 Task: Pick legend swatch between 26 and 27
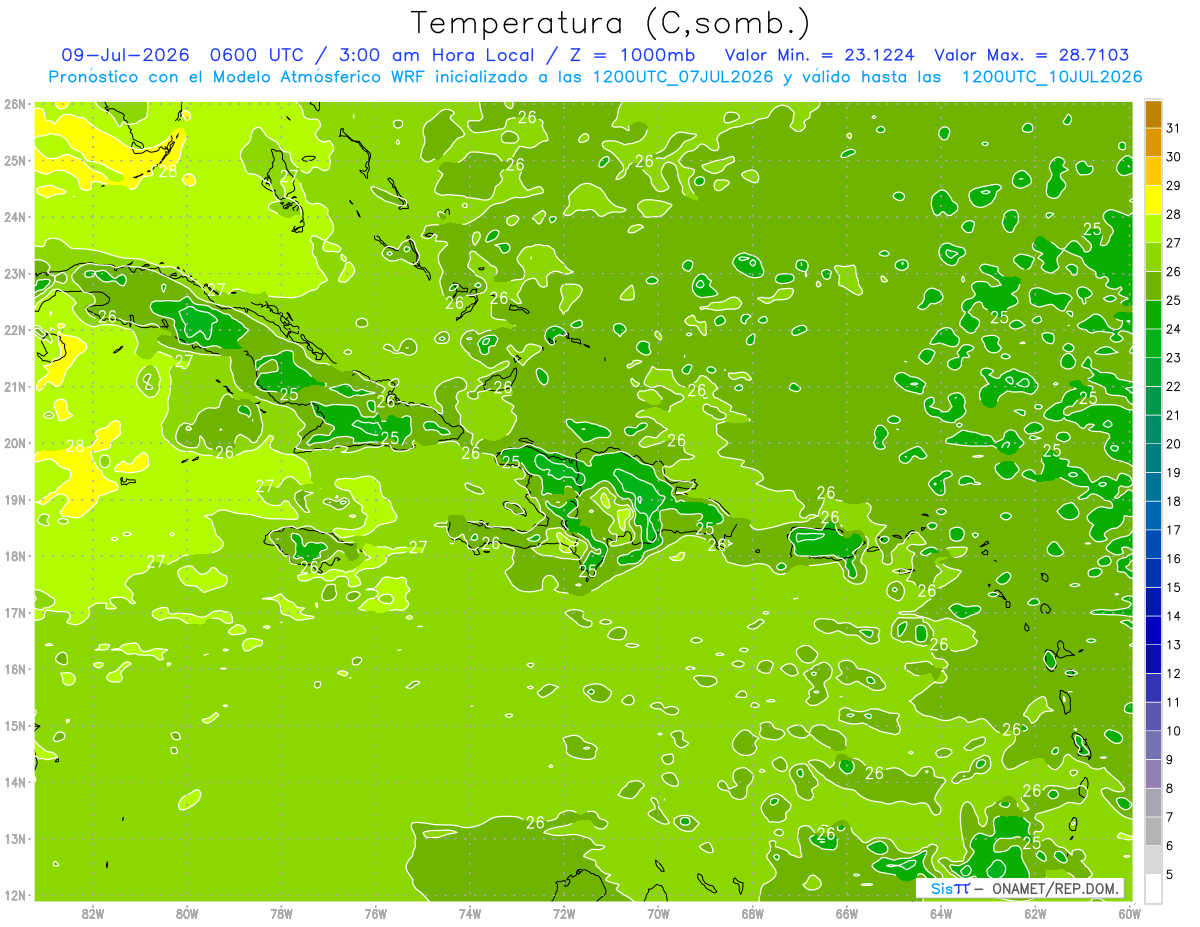point(1153,257)
